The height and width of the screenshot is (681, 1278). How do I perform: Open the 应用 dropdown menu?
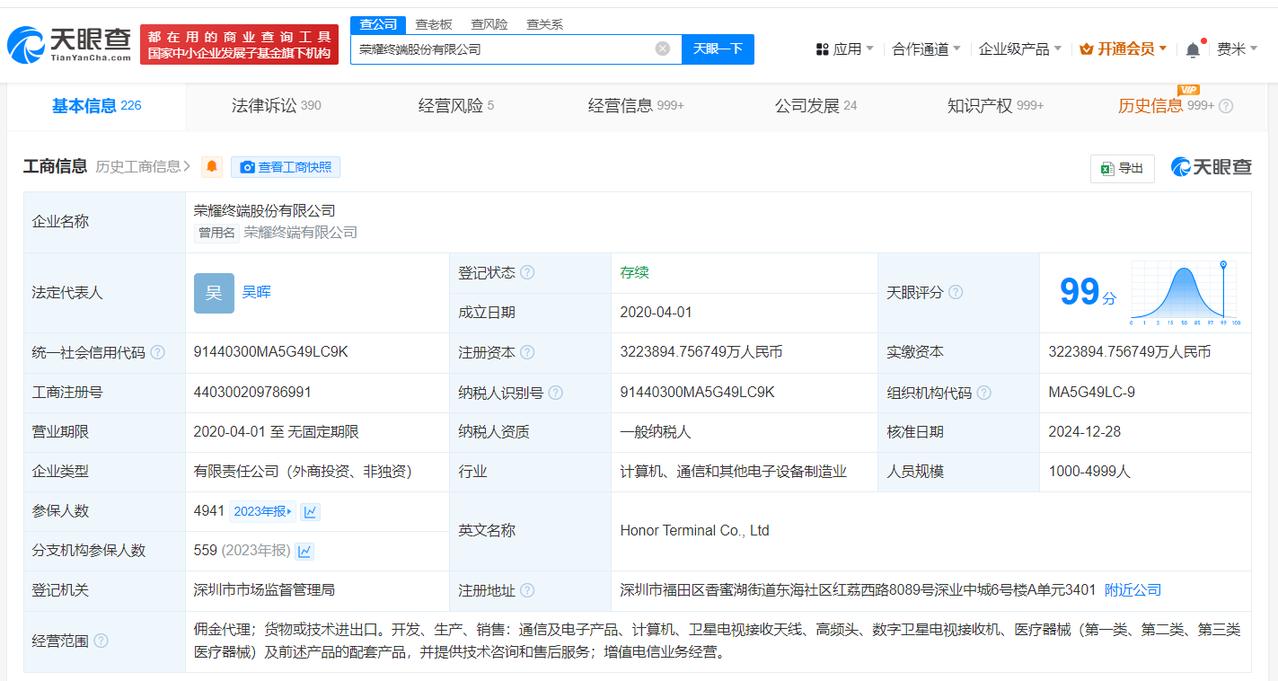pyautogui.click(x=845, y=49)
